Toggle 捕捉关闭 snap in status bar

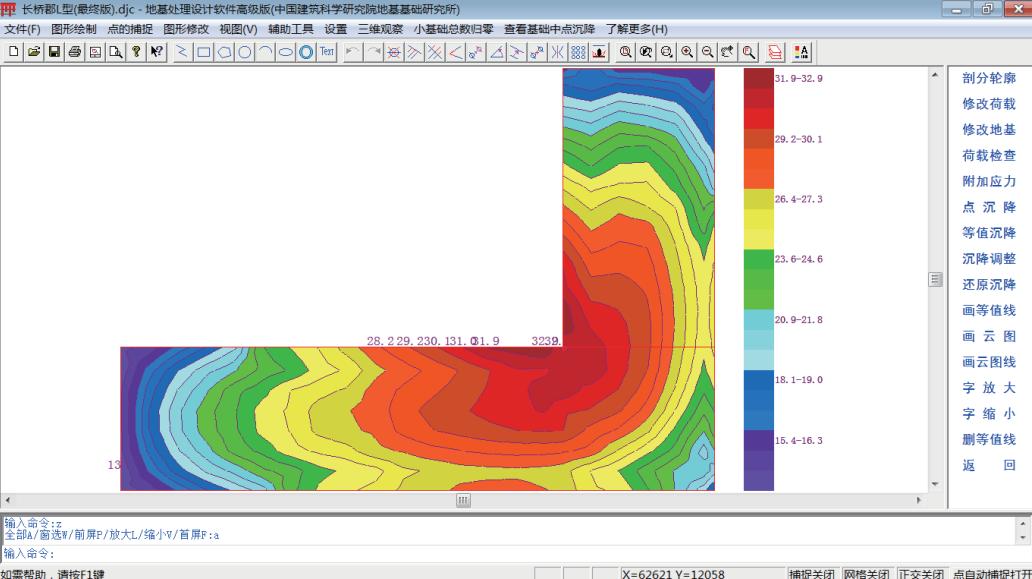click(812, 574)
